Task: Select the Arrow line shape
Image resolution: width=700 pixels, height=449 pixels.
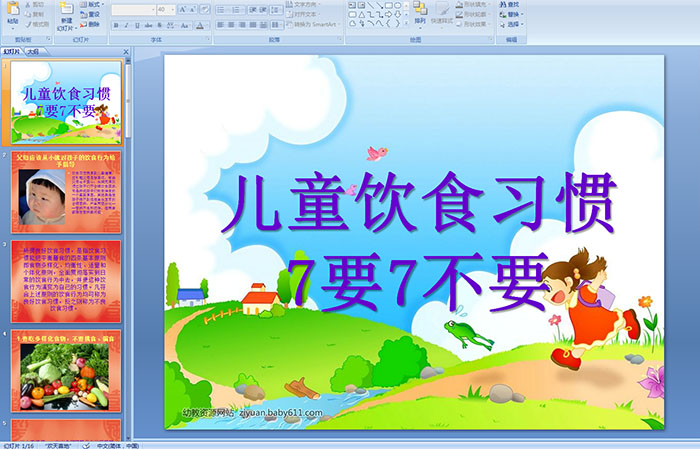Action: [379, 5]
